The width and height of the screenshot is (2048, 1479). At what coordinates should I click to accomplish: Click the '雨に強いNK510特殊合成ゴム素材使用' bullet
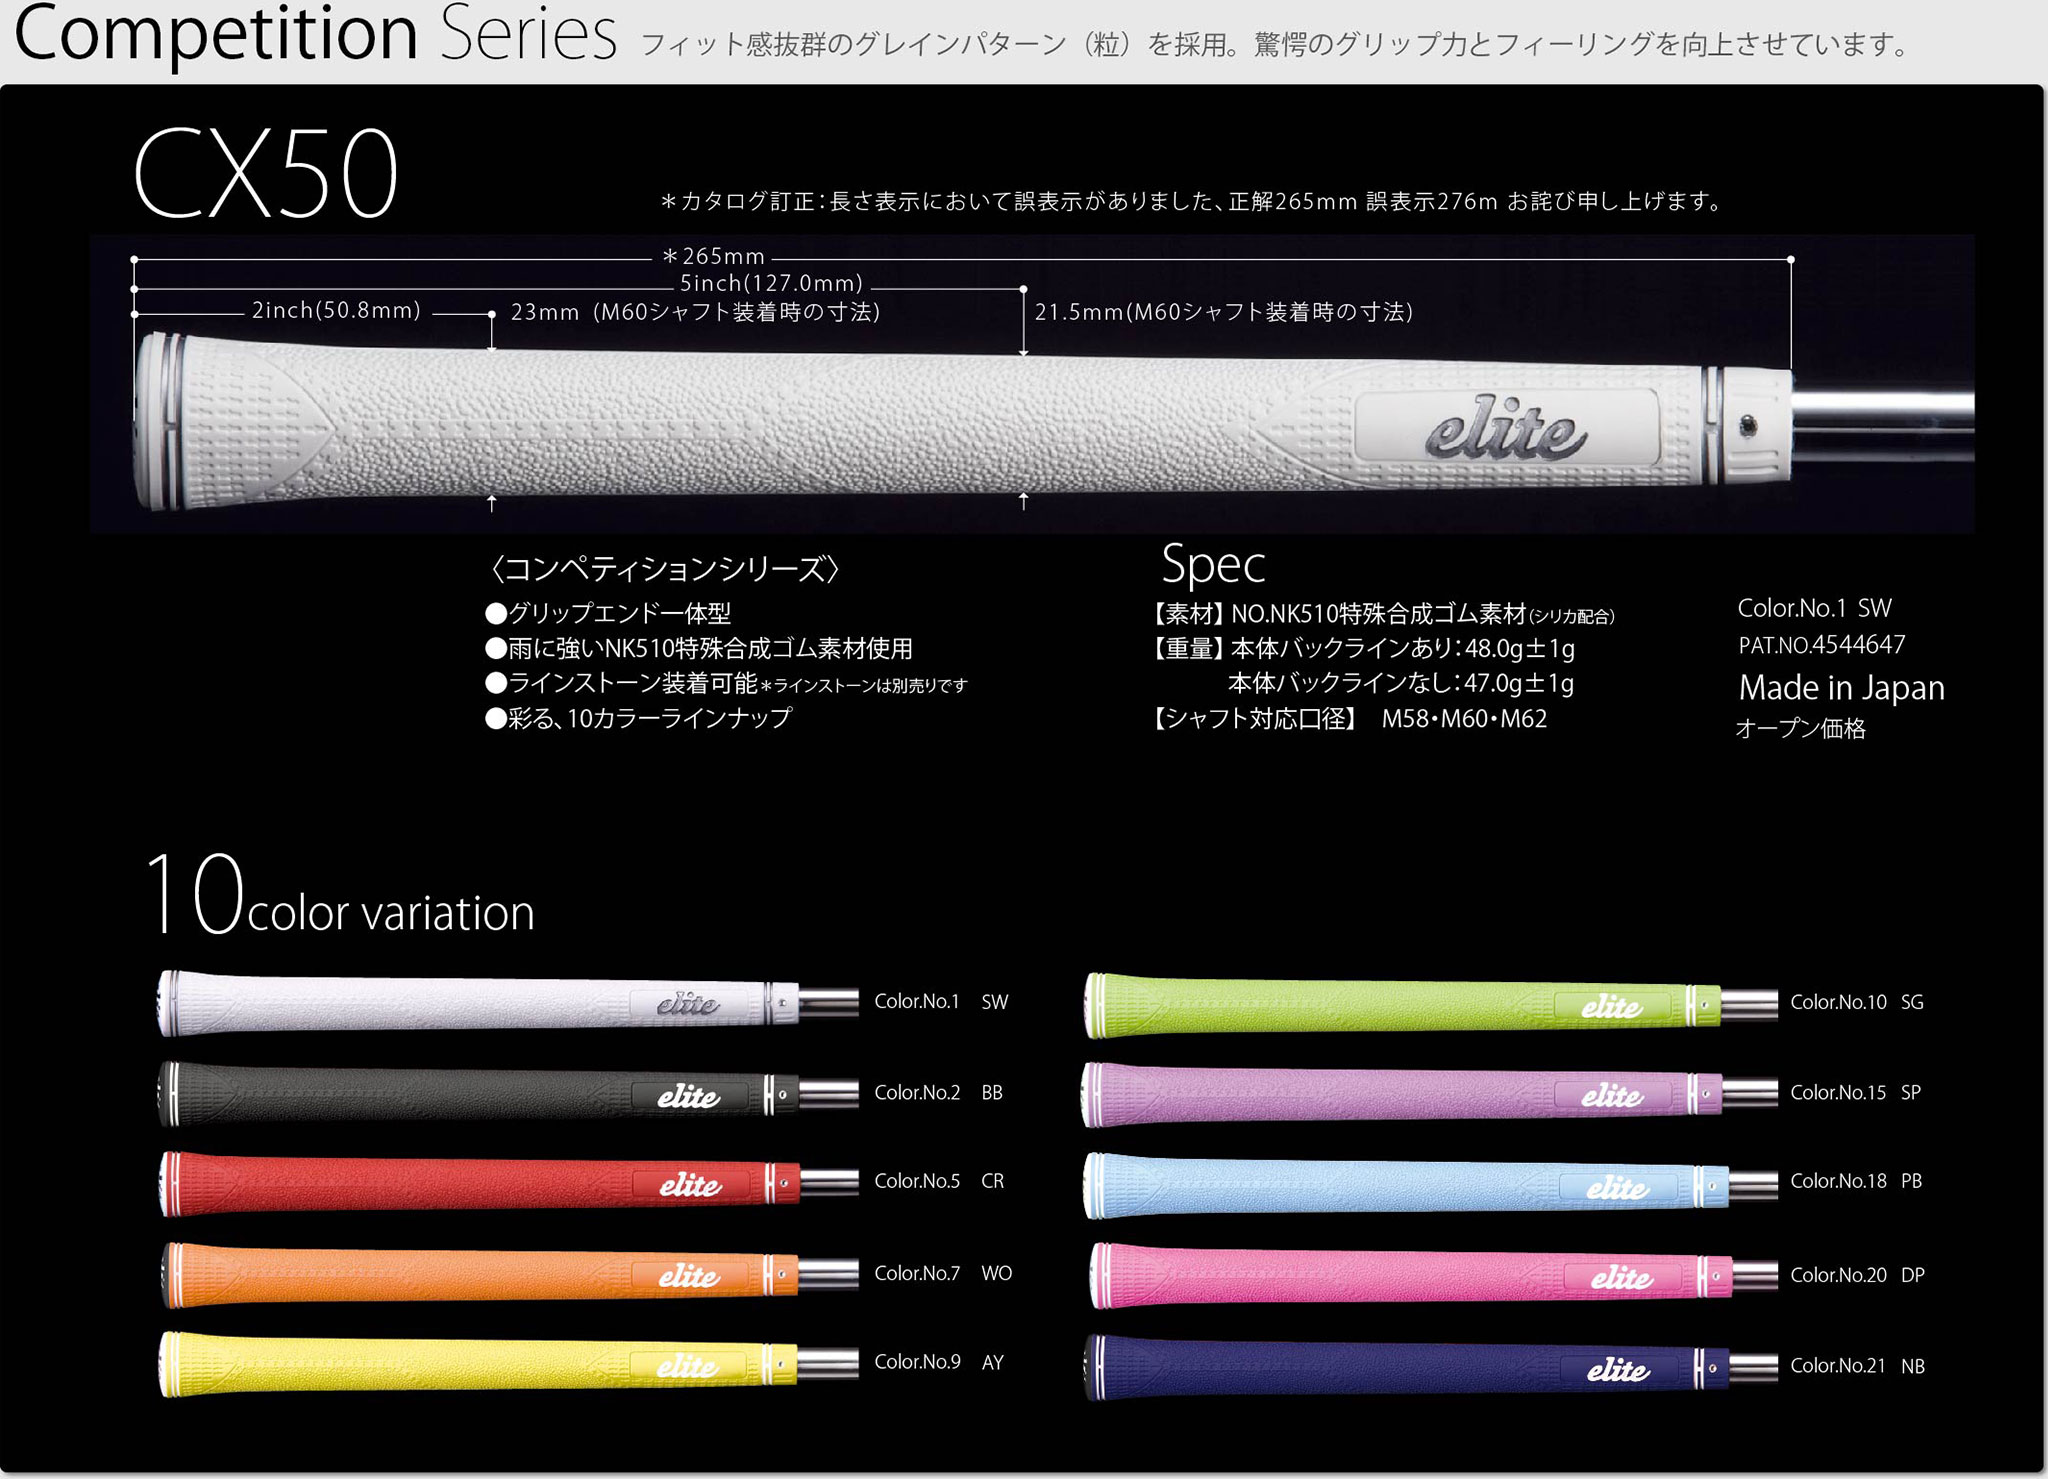coord(698,649)
